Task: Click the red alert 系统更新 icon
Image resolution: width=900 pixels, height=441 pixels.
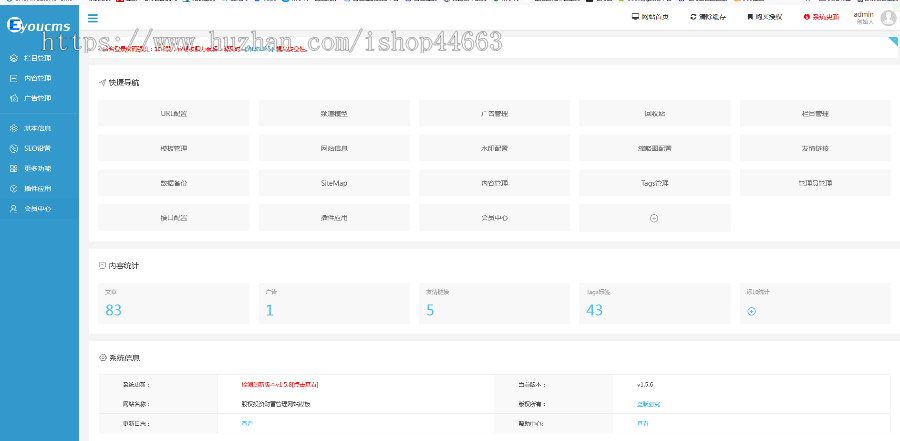Action: (806, 17)
